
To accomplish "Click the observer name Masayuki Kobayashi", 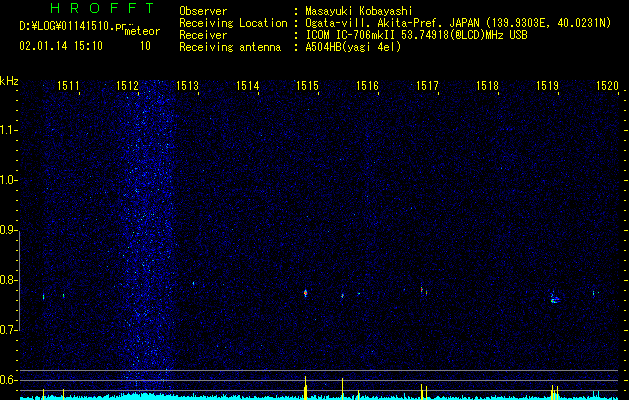I will tap(358, 11).
